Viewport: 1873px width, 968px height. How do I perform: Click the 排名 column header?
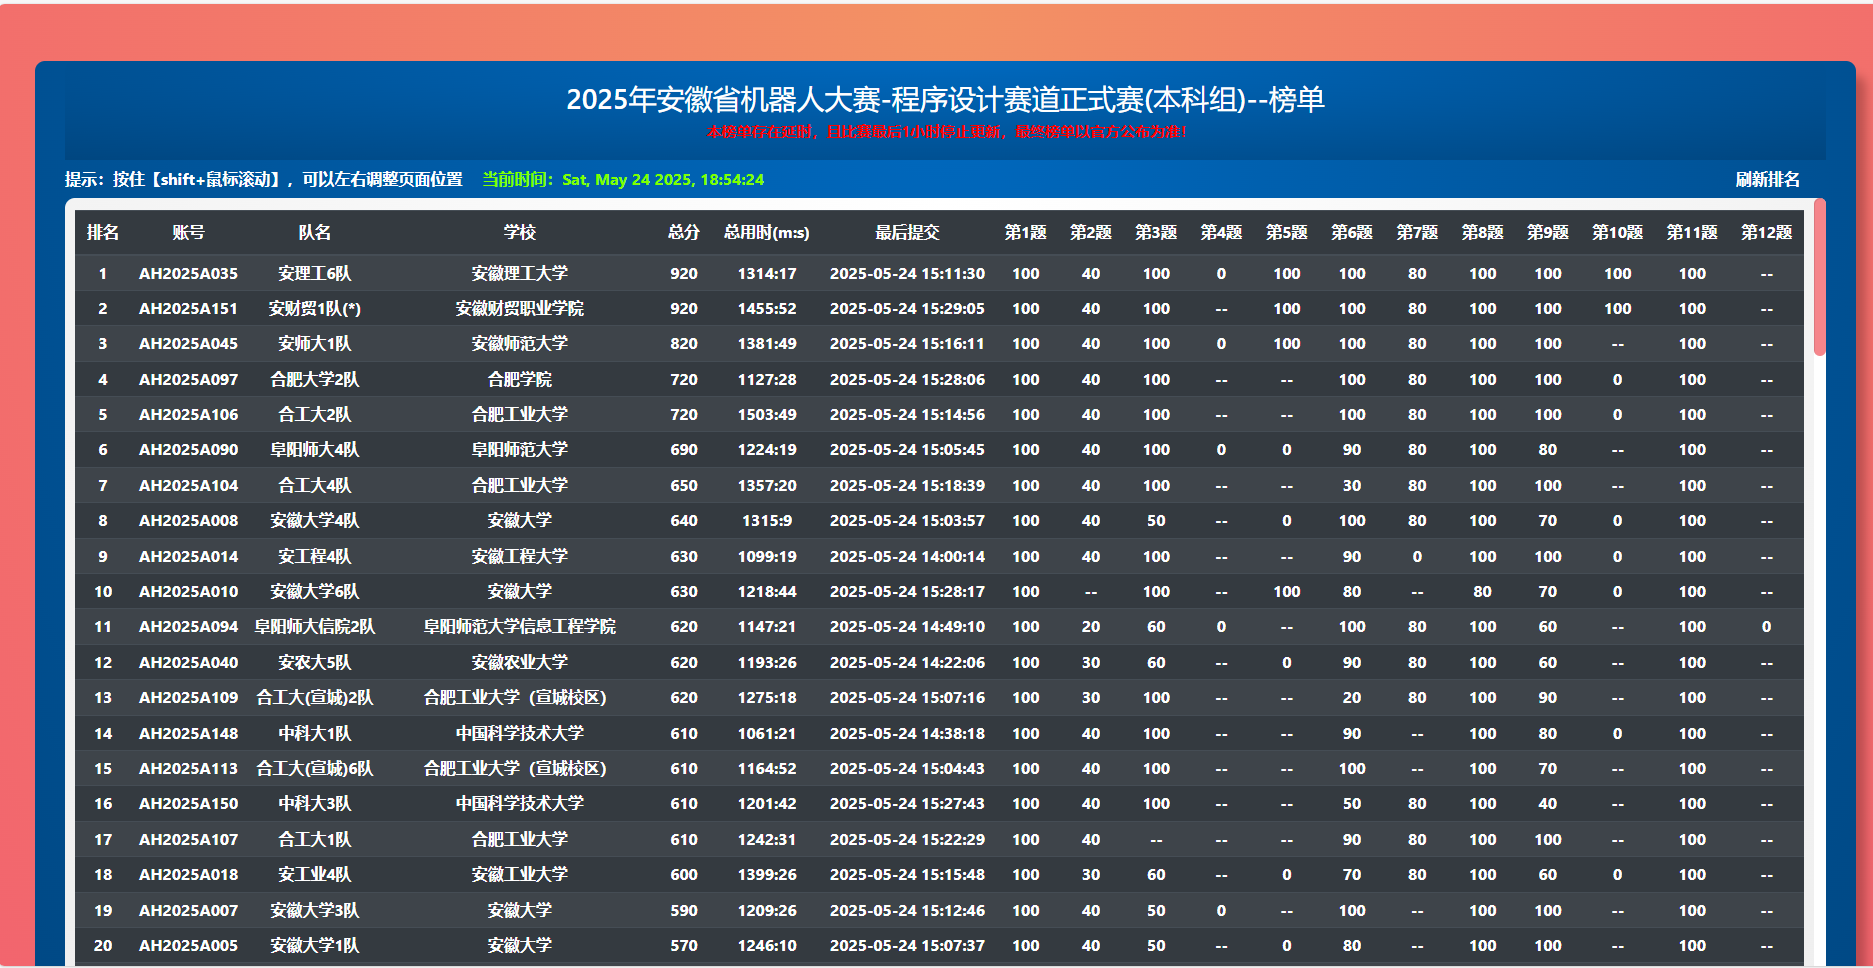coord(103,232)
